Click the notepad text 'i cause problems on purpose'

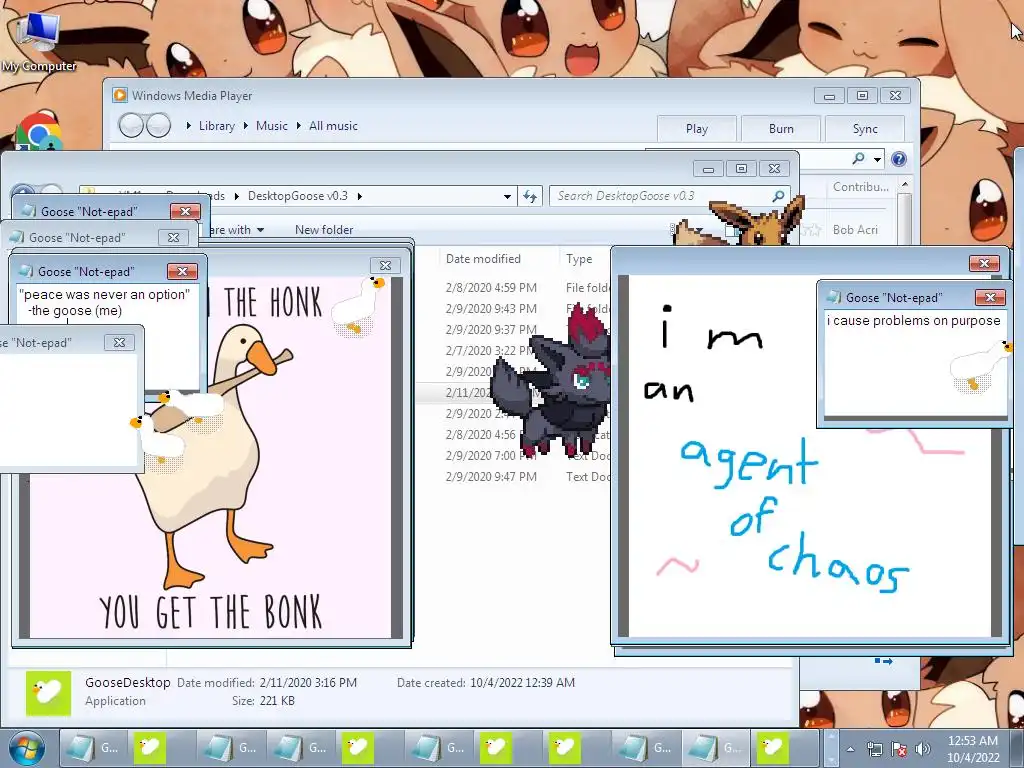914,321
